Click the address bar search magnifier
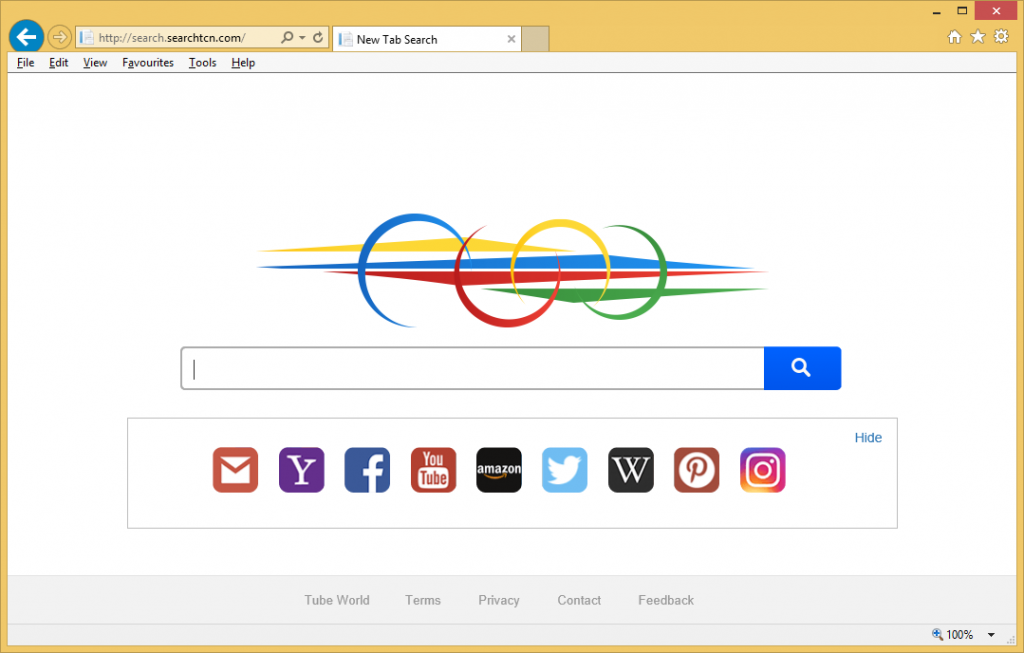The image size is (1024, 653). coord(287,37)
